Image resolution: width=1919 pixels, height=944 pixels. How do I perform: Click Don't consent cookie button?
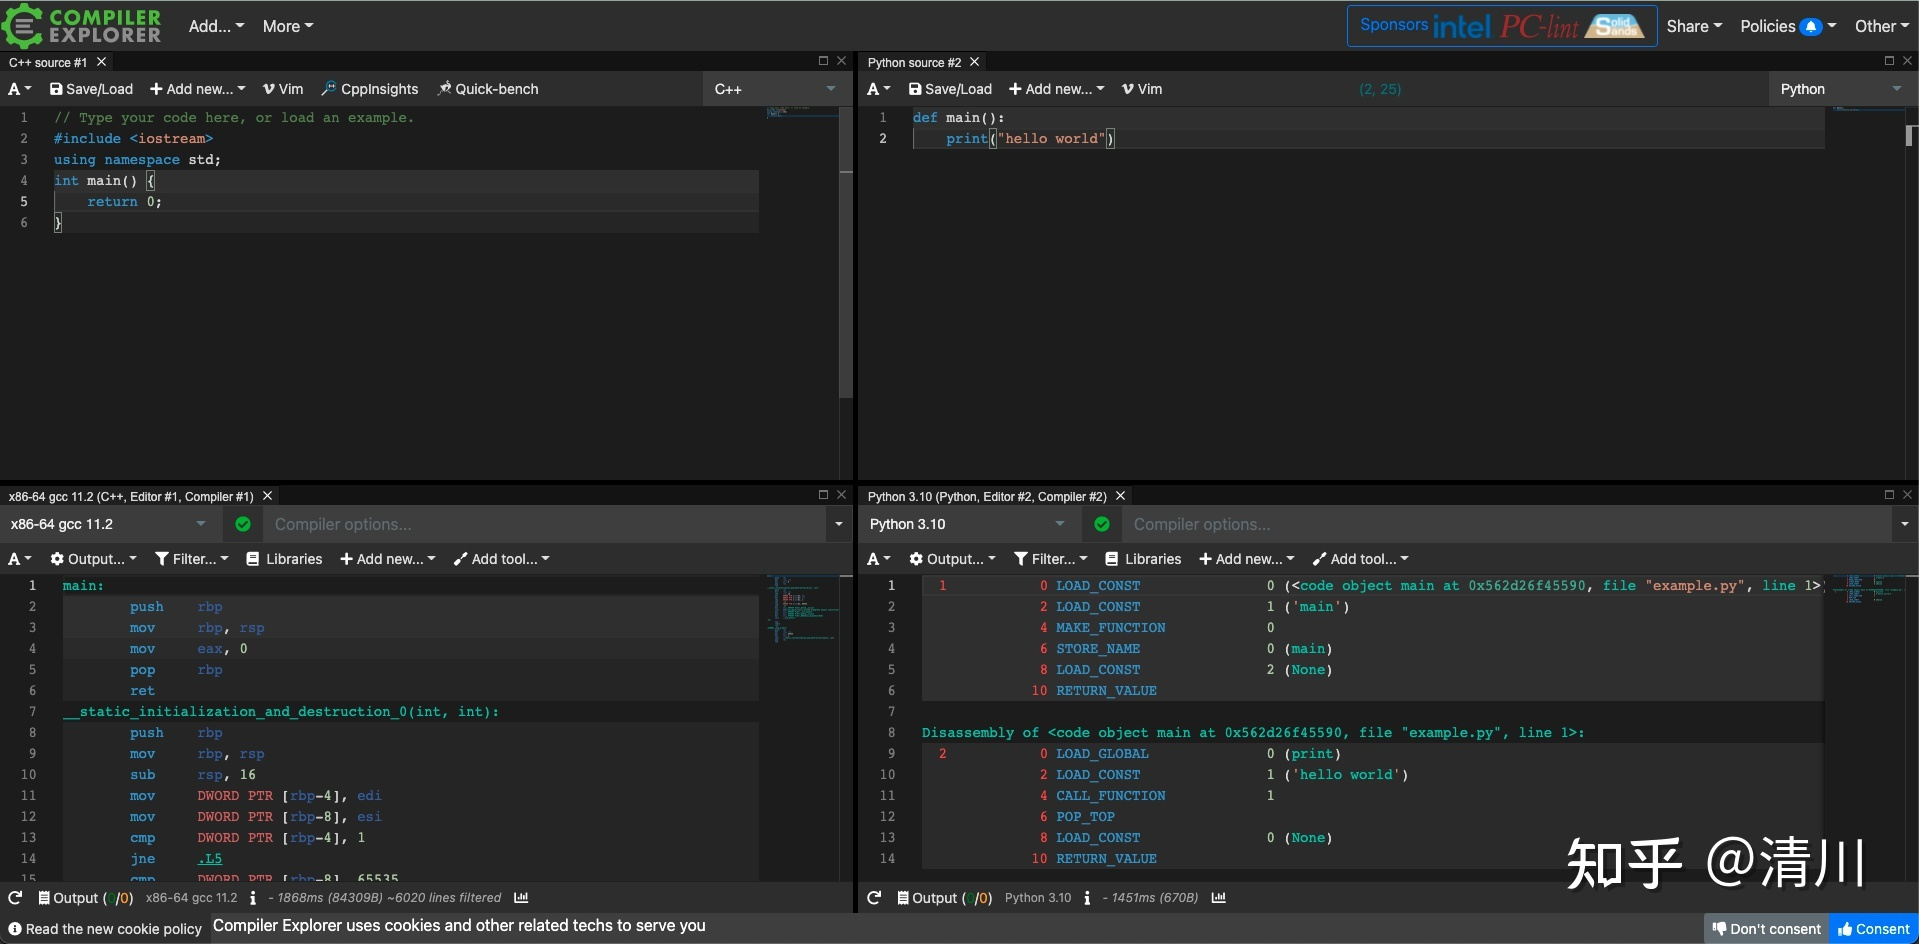[1766, 929]
